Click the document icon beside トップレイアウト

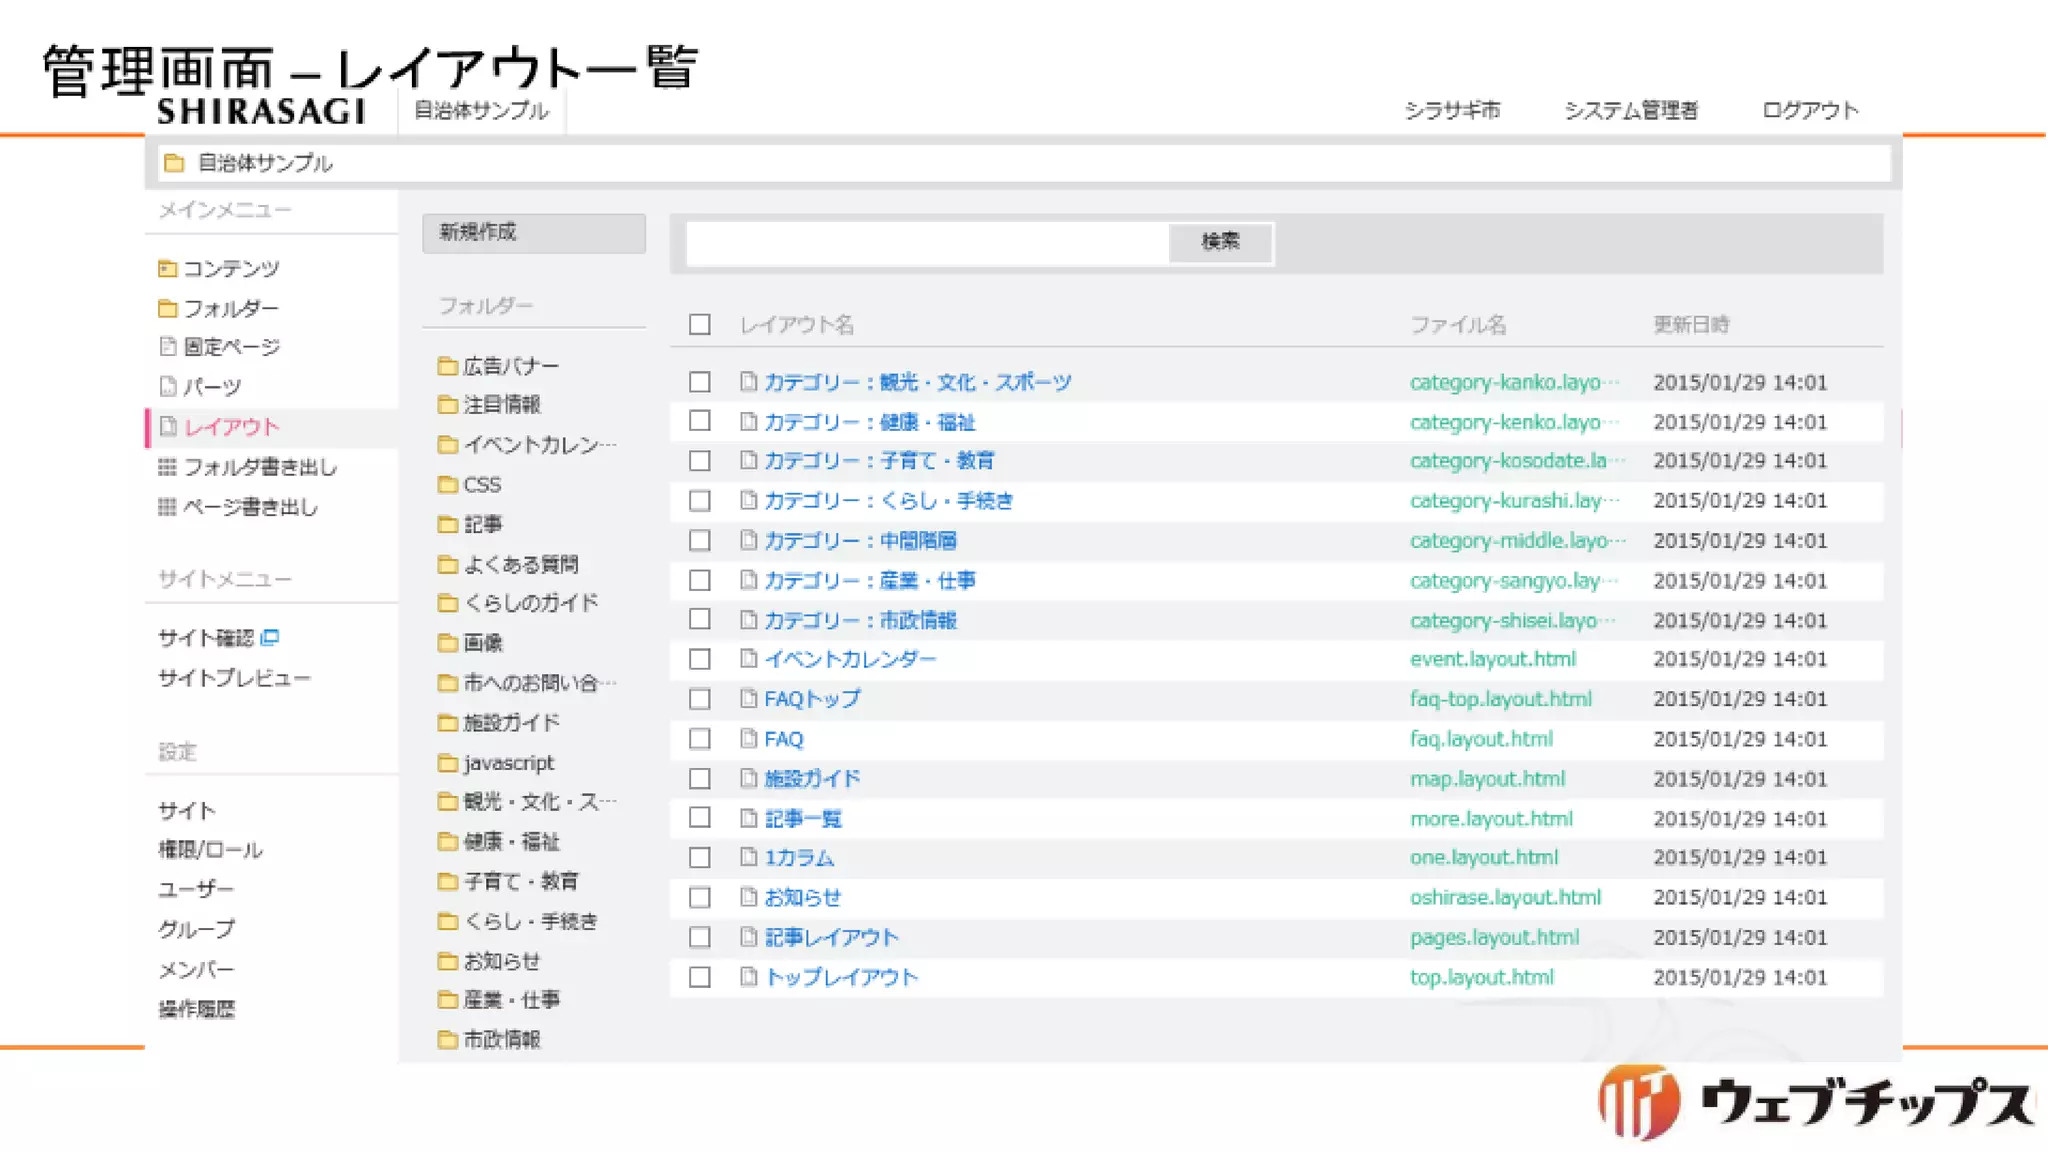coord(748,977)
